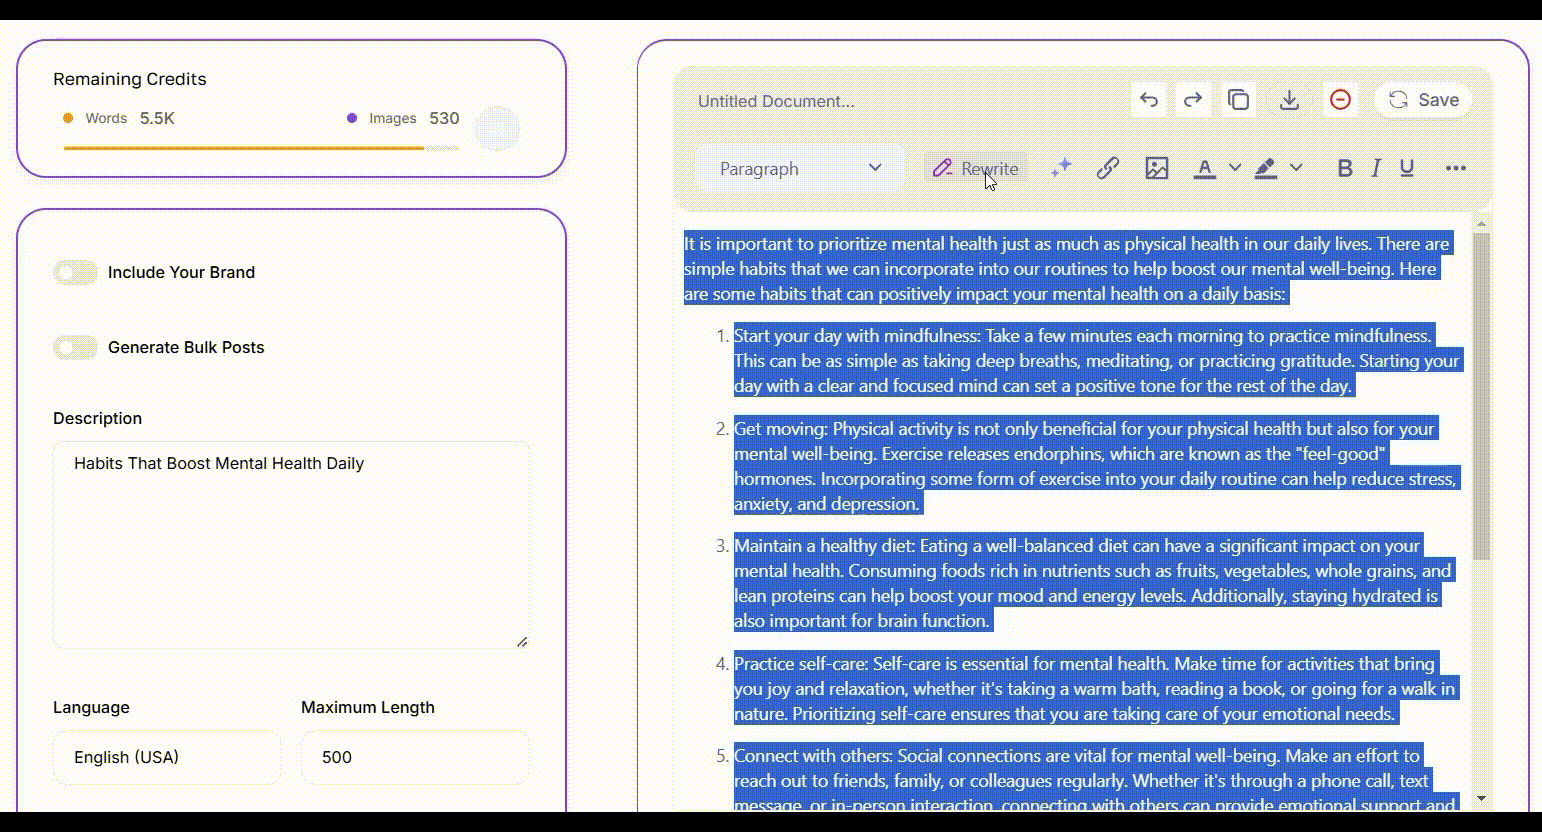Turn on Generate Bulk Posts toggle
This screenshot has height=832, width=1542.
(x=75, y=347)
